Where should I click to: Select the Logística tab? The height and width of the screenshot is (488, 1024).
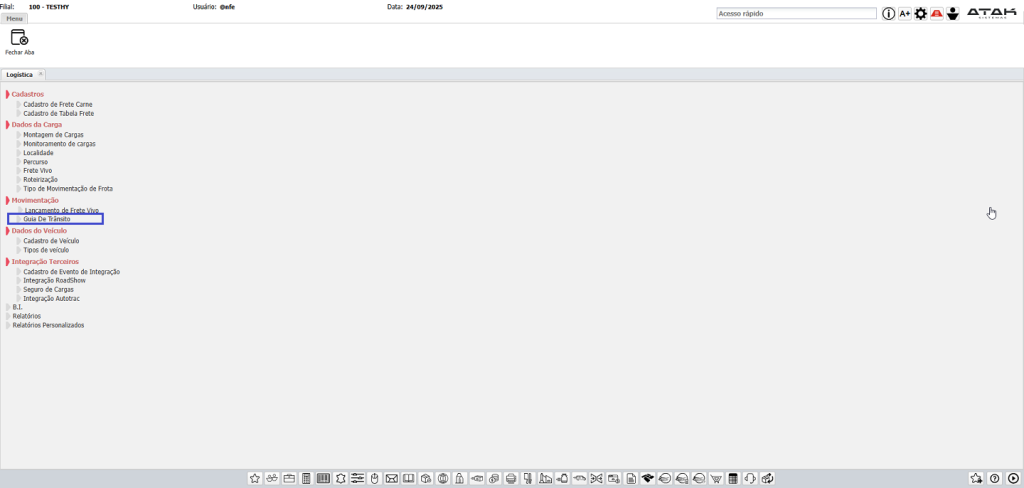[20, 75]
